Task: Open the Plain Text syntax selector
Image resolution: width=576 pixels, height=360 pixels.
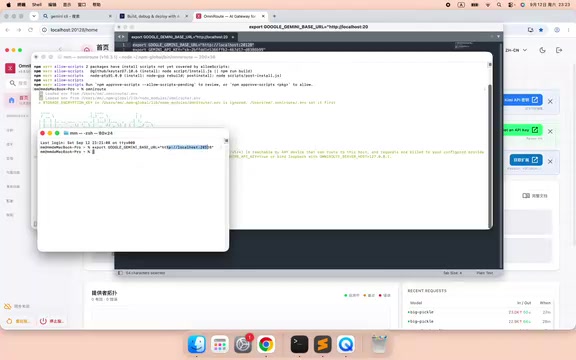Action: pyautogui.click(x=485, y=273)
